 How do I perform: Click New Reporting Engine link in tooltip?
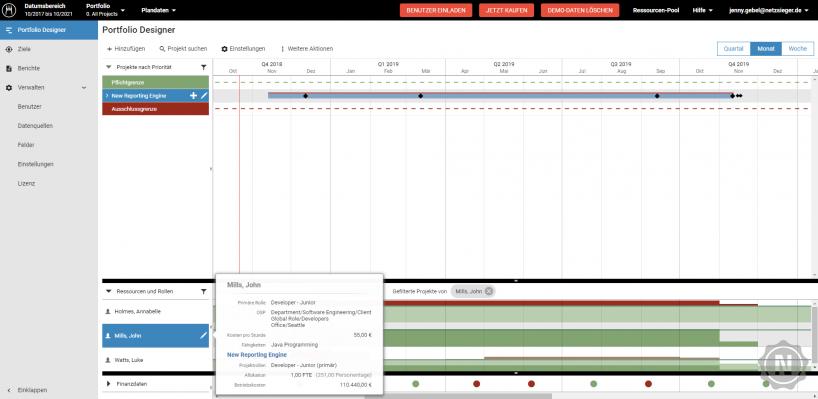click(257, 355)
